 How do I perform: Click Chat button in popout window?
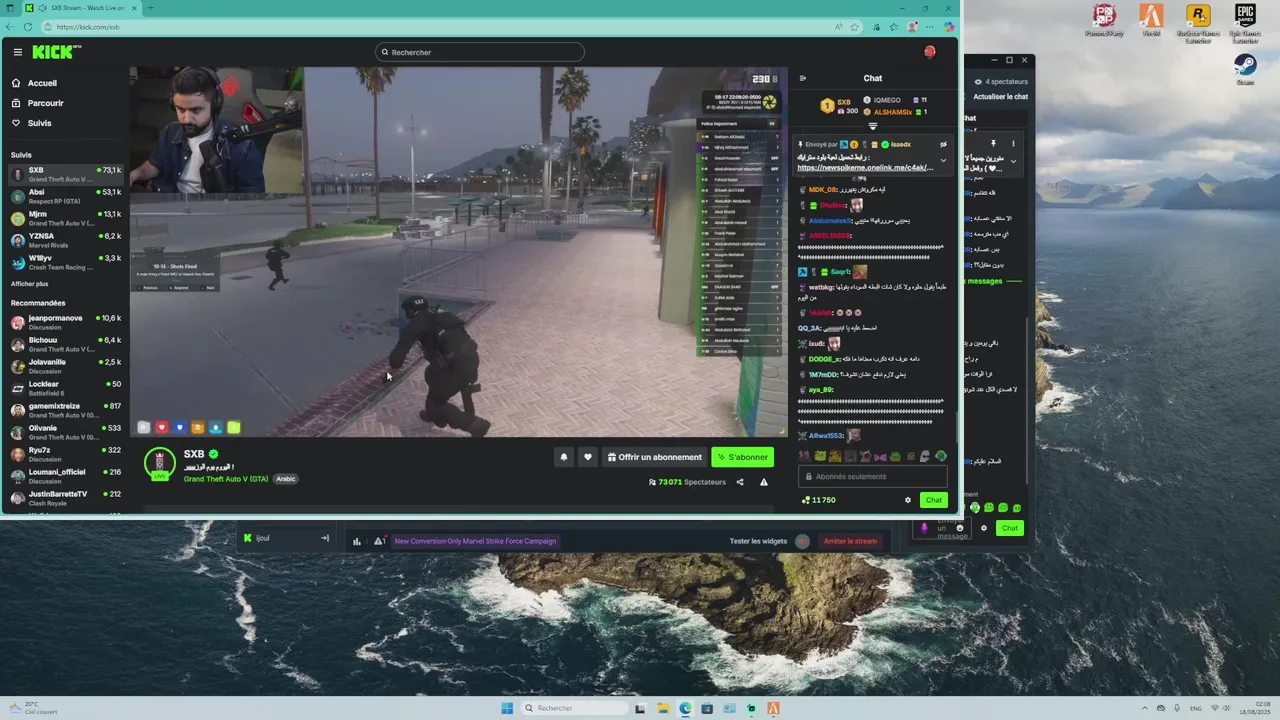[1010, 528]
